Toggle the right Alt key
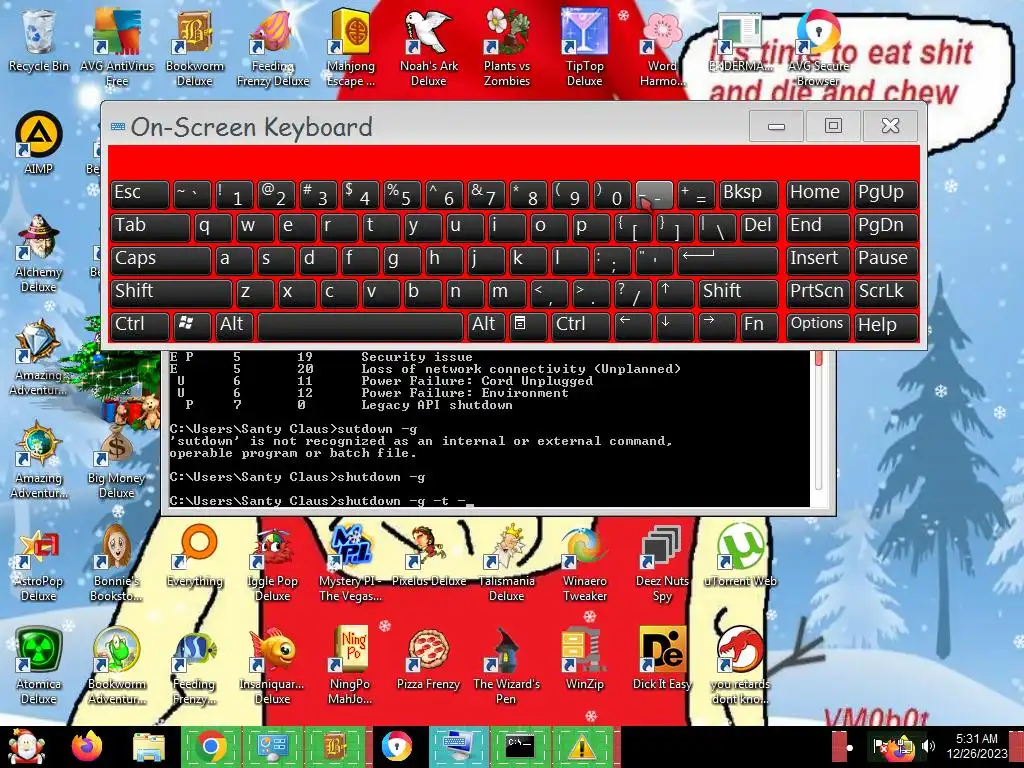This screenshot has height=768, width=1024. (487, 325)
